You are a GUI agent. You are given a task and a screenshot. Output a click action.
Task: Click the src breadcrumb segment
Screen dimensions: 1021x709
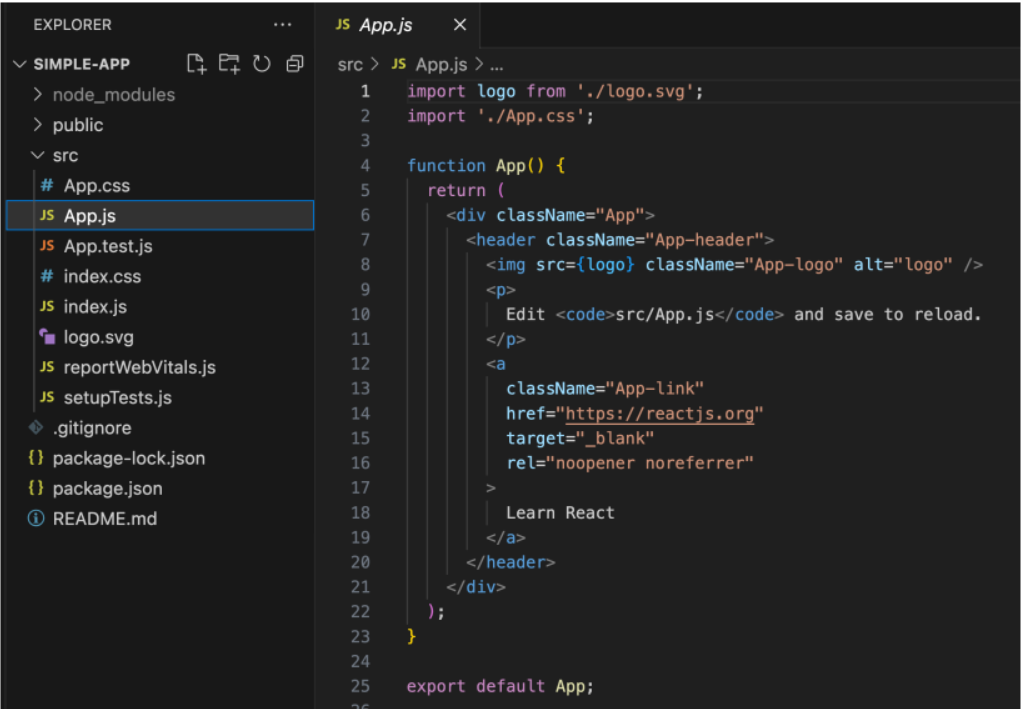[350, 64]
